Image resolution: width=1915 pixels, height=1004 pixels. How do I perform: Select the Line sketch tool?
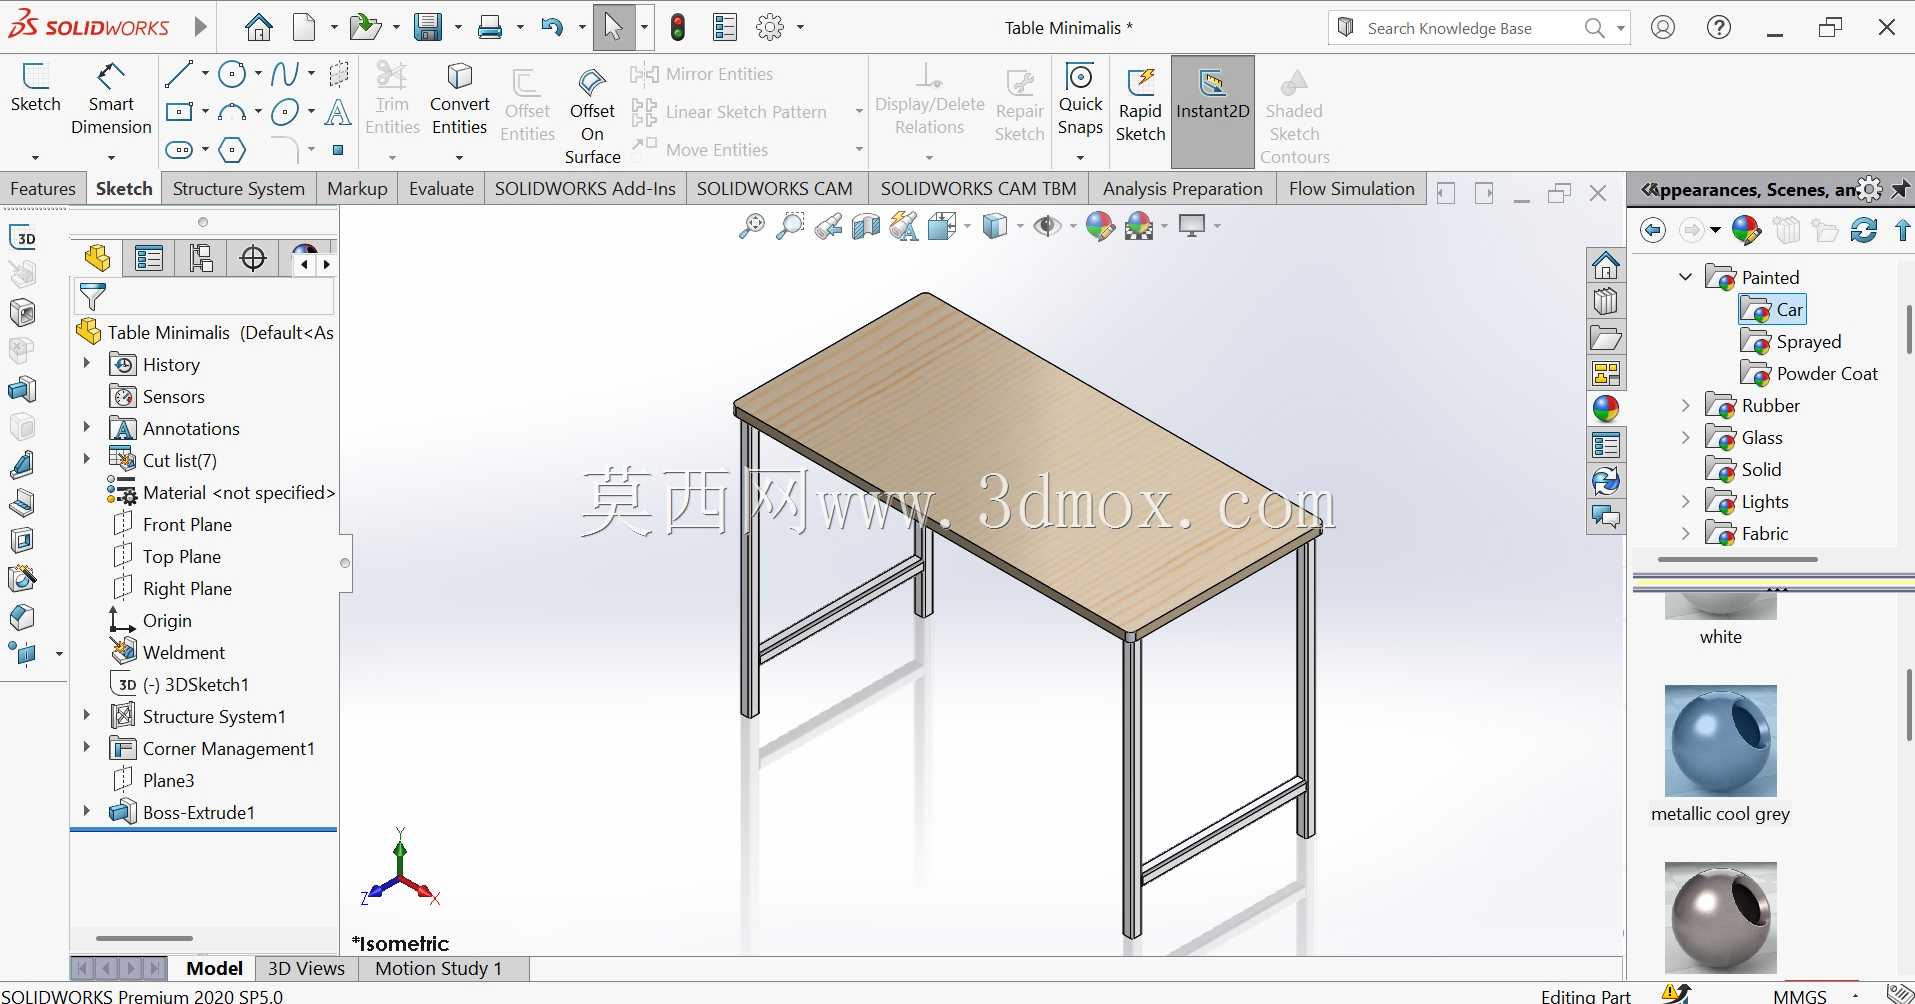(179, 73)
